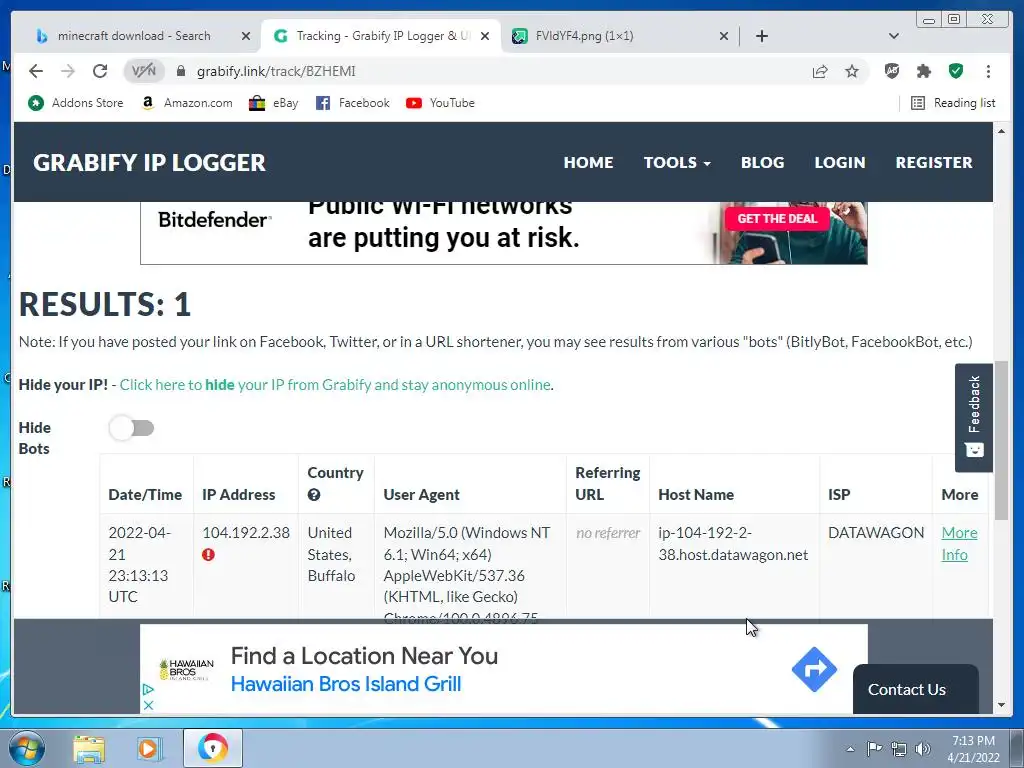Click the page vertical scrollbar thumb

pos(1001,440)
